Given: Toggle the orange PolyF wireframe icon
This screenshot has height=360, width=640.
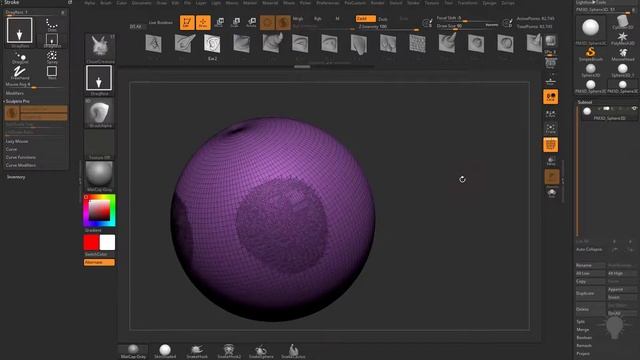Looking at the screenshot, I should [x=551, y=144].
